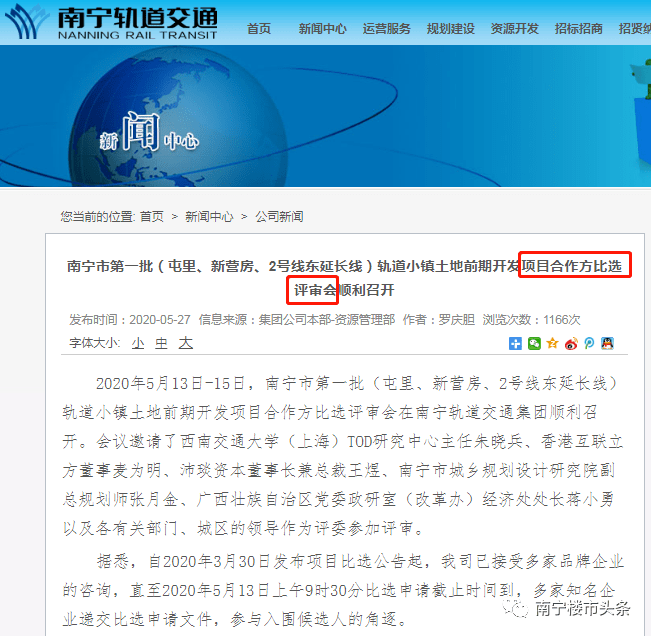Image resolution: width=651 pixels, height=636 pixels.
Task: Open the 资源开发 navigation menu item
Action: [514, 29]
